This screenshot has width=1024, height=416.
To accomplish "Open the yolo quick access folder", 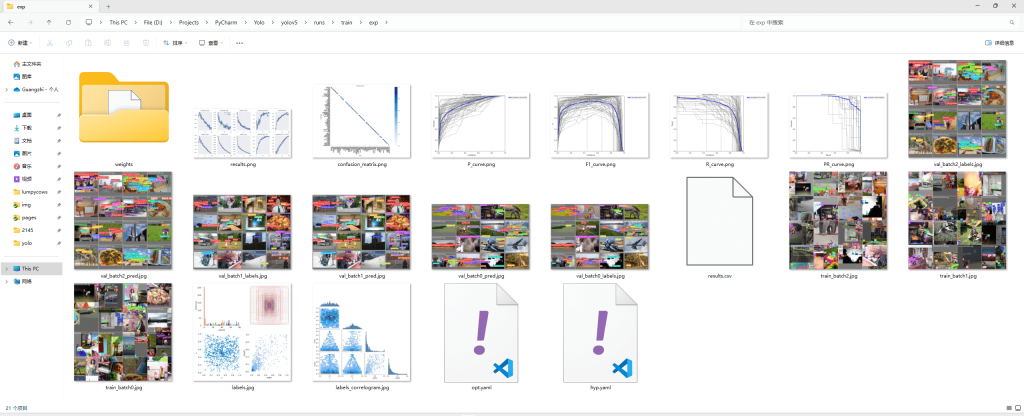I will click(x=27, y=243).
